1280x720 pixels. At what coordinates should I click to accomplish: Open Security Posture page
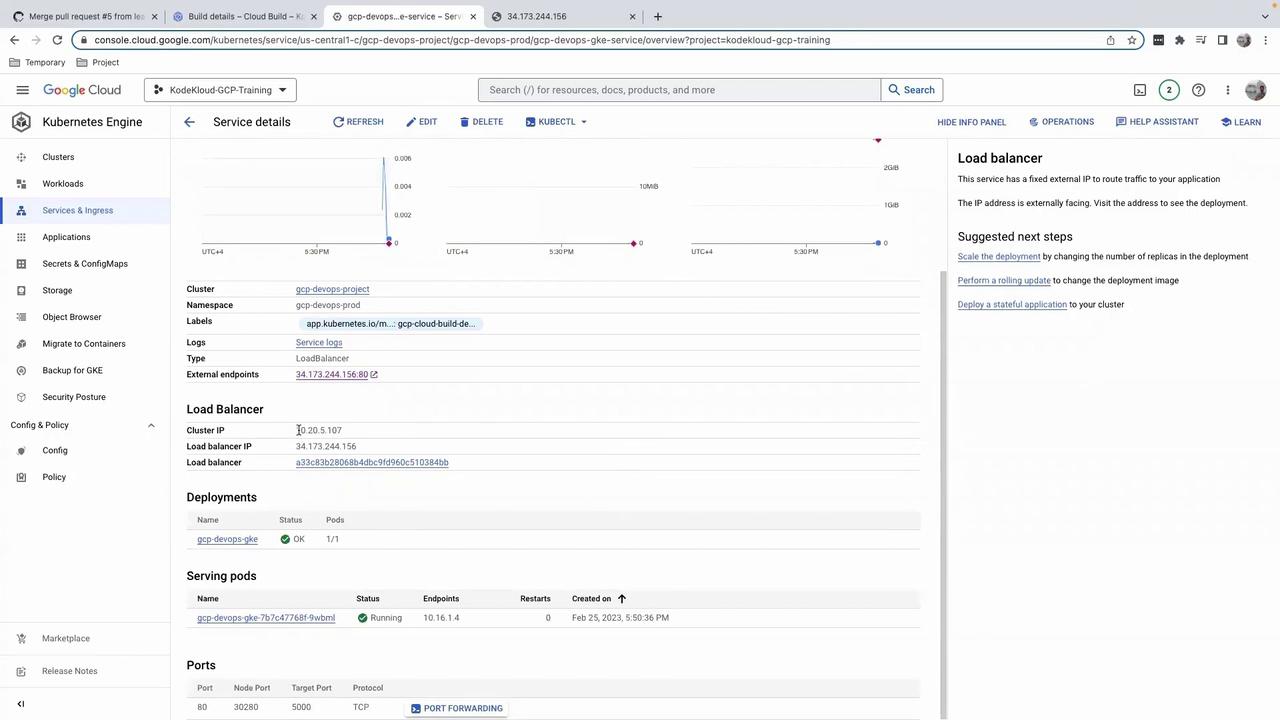pyautogui.click(x=74, y=397)
